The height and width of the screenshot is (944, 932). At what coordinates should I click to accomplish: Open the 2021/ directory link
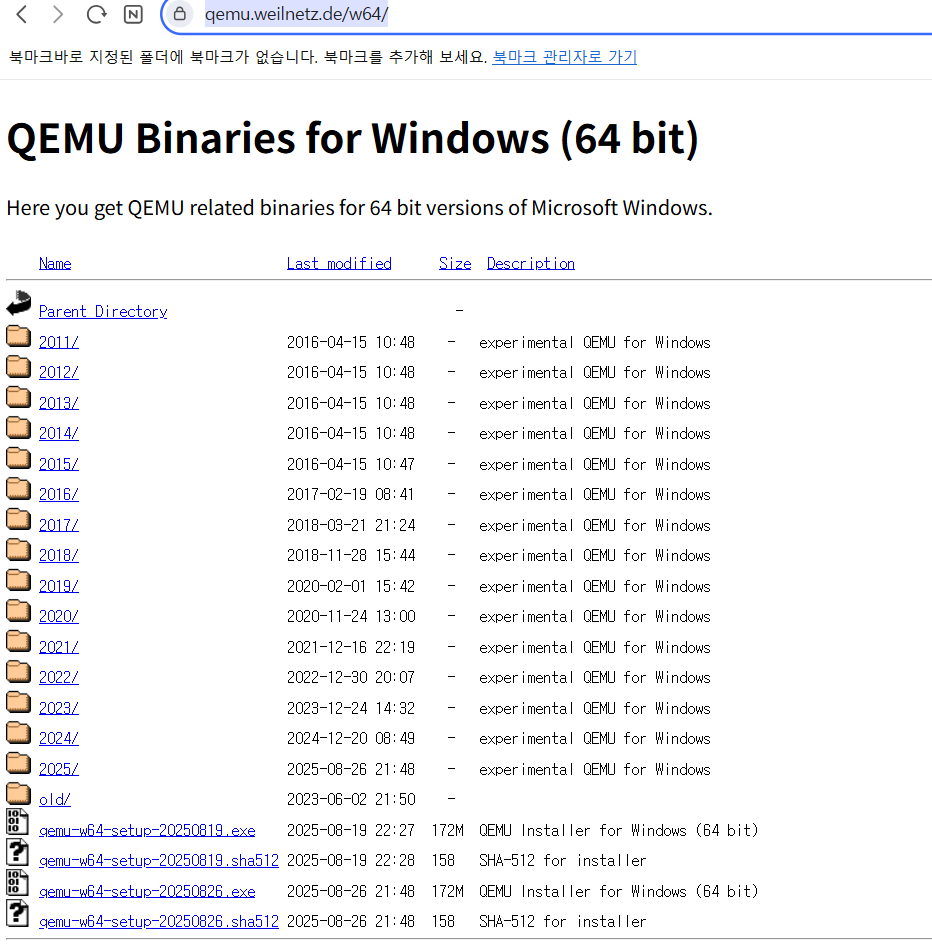[58, 647]
